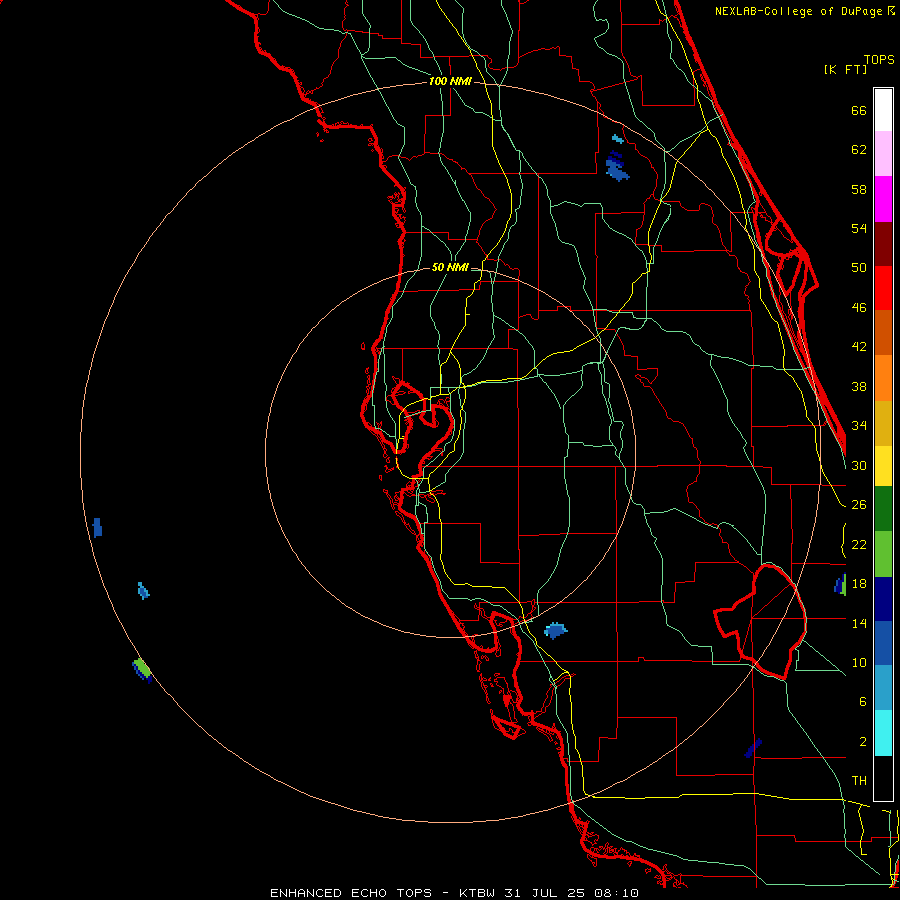This screenshot has height=900, width=900.
Task: Click the legend value '46'
Action: [x=859, y=308]
